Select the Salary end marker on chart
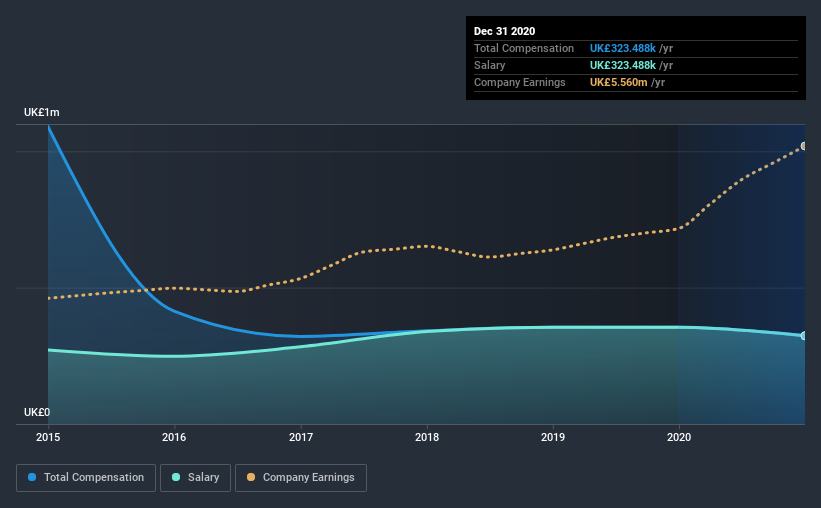This screenshot has width=821, height=508. pyautogui.click(x=804, y=336)
